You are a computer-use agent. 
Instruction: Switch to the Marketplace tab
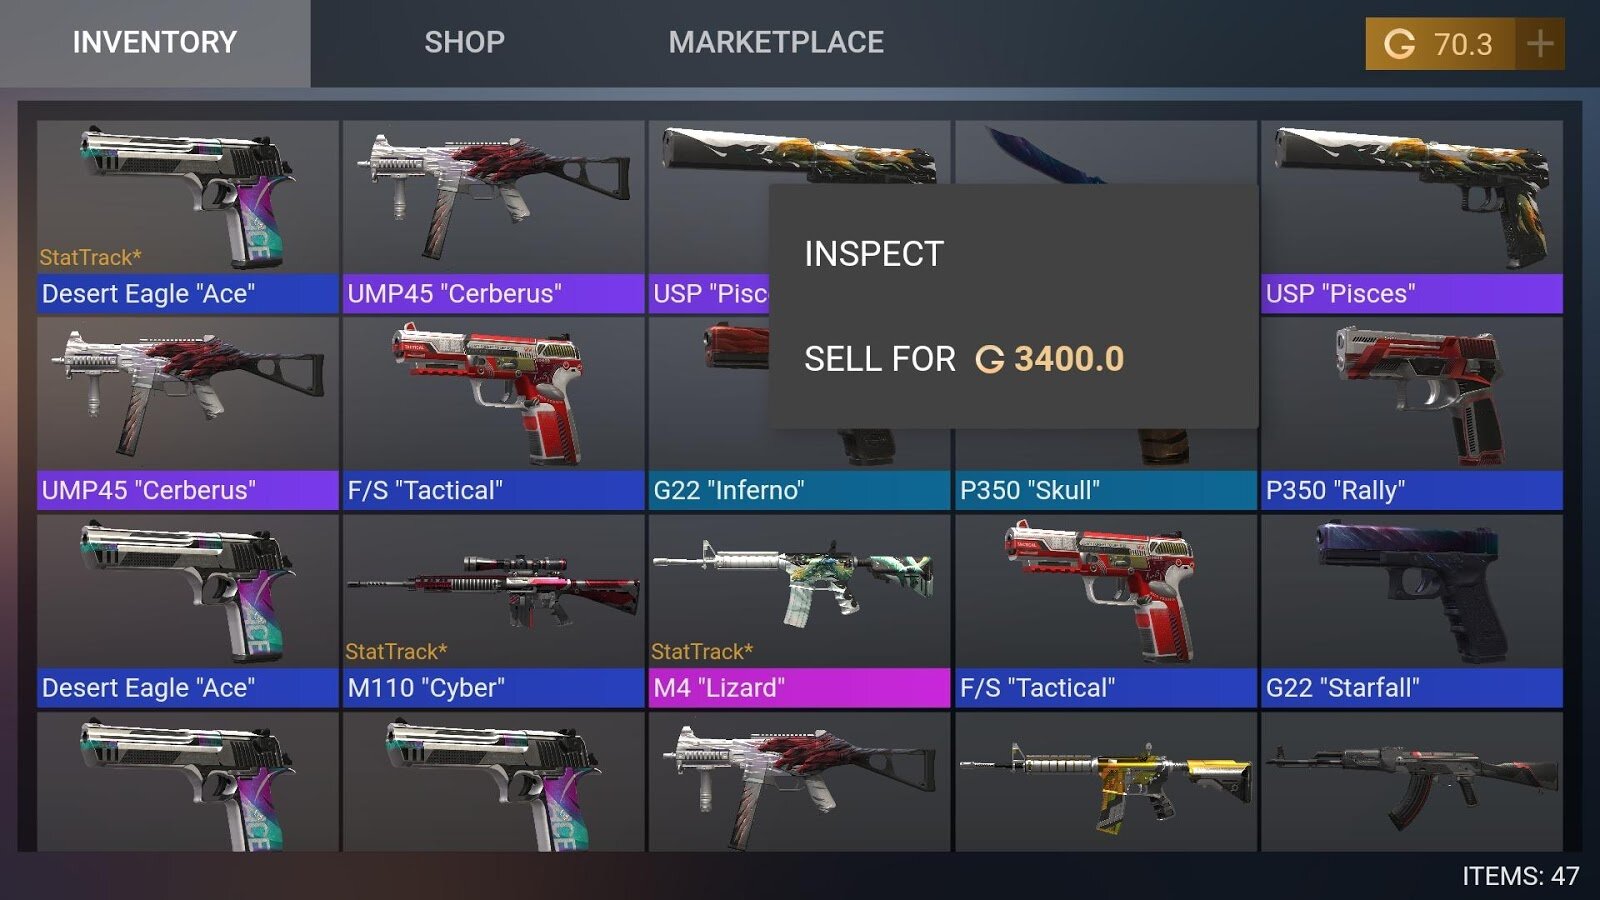click(776, 43)
